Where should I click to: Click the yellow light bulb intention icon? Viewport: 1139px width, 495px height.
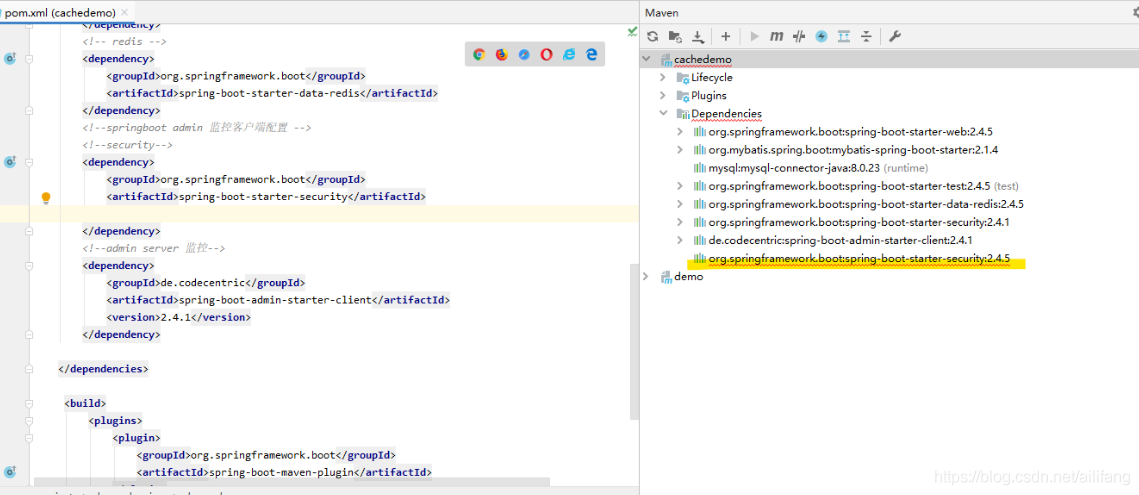point(45,198)
